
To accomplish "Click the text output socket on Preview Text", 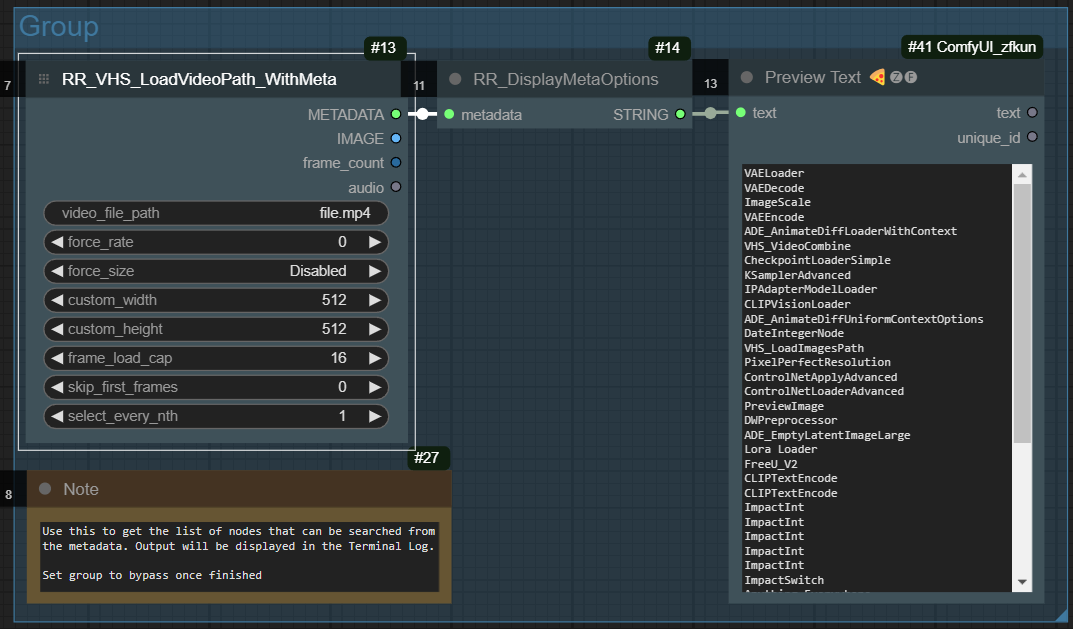I will 1032,112.
